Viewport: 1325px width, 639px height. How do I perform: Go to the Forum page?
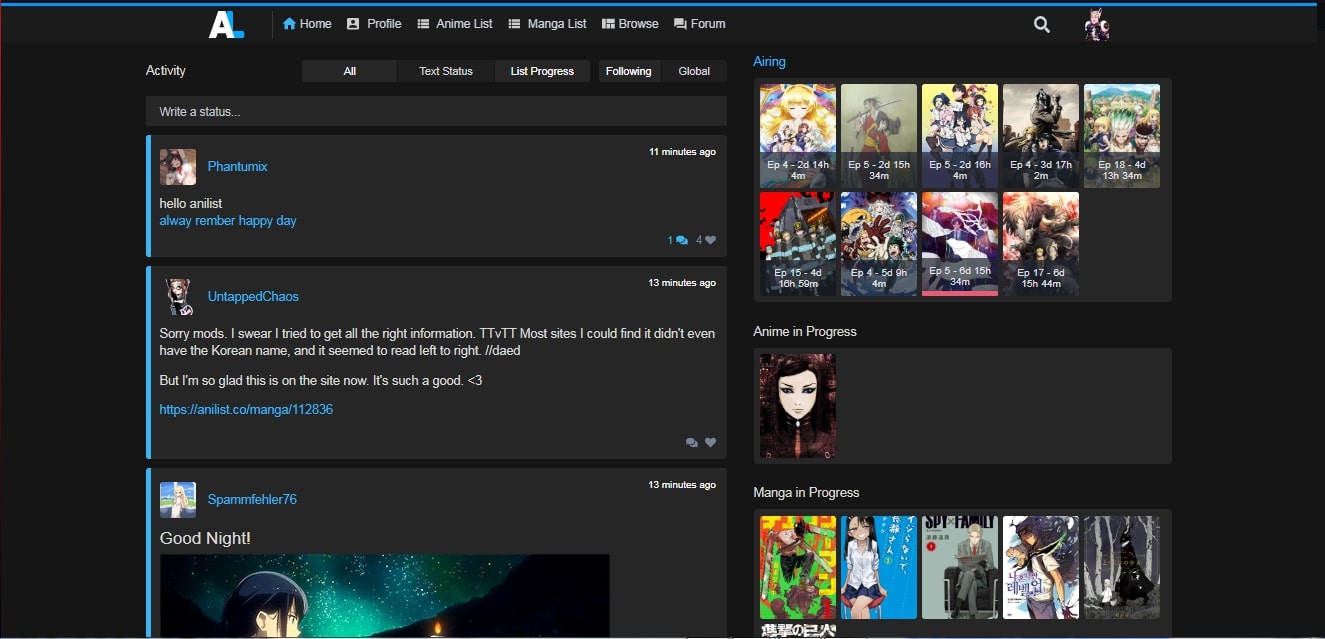coord(699,24)
